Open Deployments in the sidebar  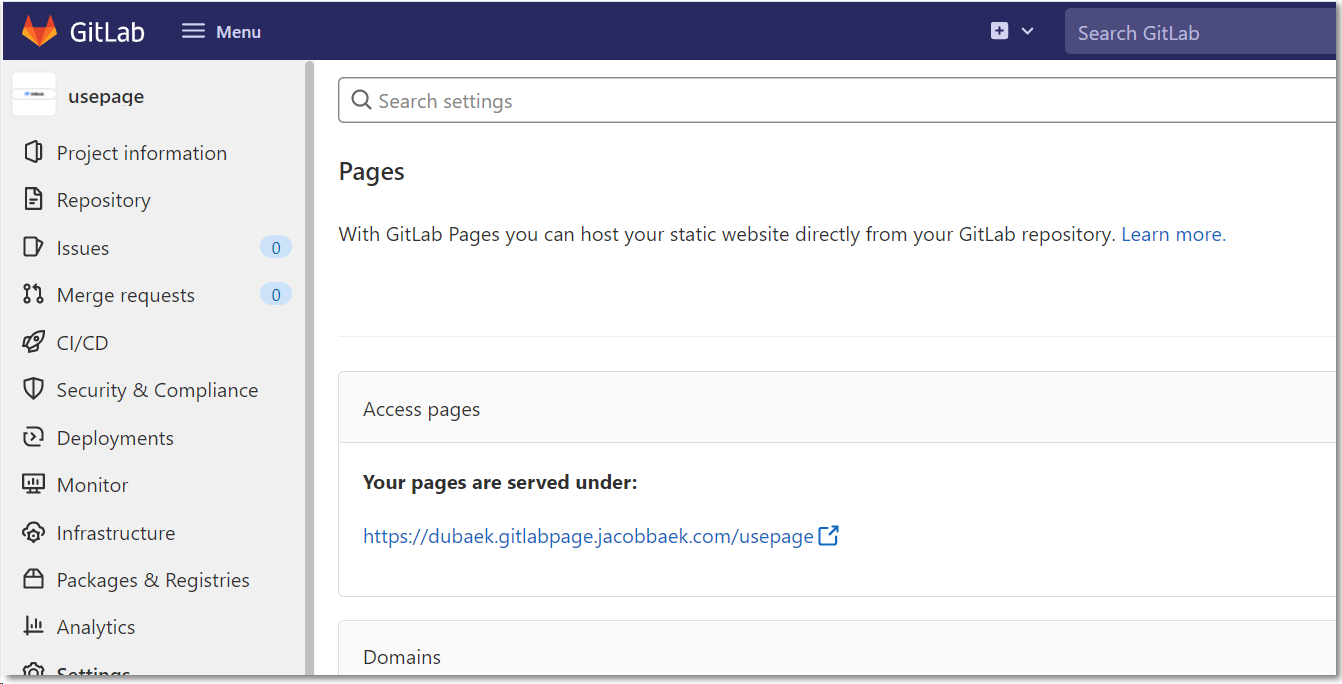[115, 438]
